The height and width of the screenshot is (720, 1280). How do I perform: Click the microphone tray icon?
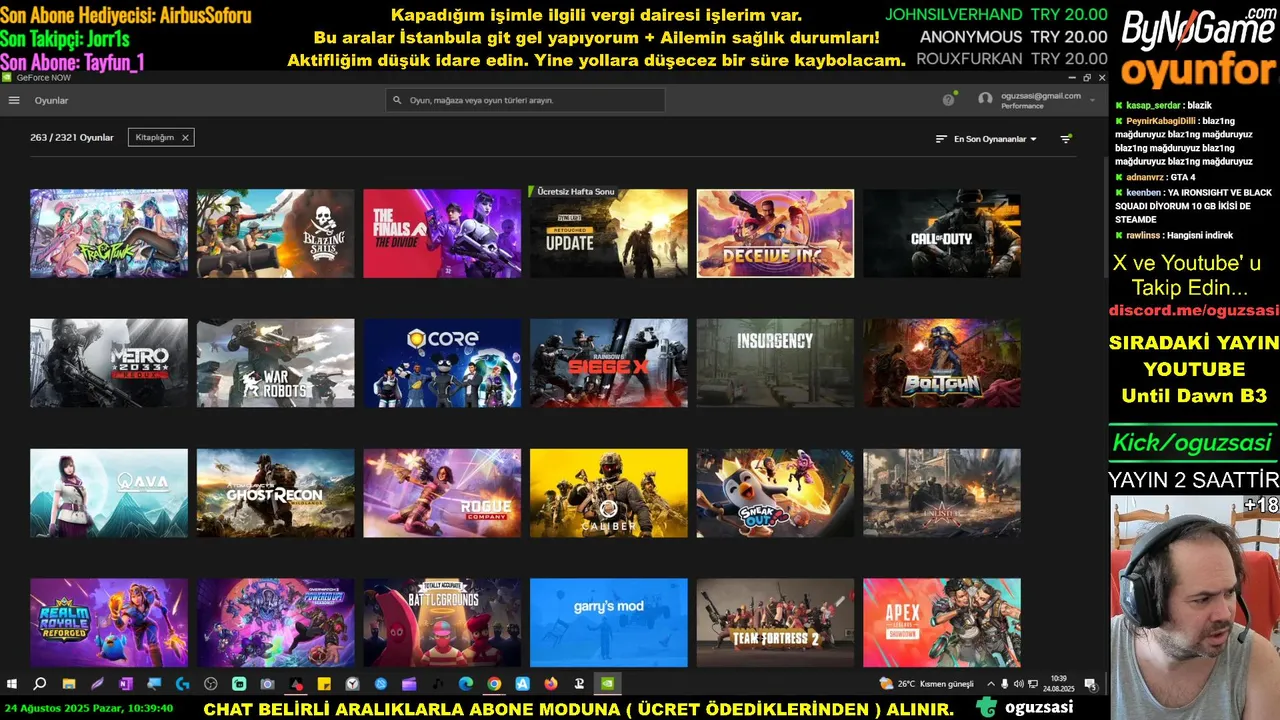click(1004, 684)
